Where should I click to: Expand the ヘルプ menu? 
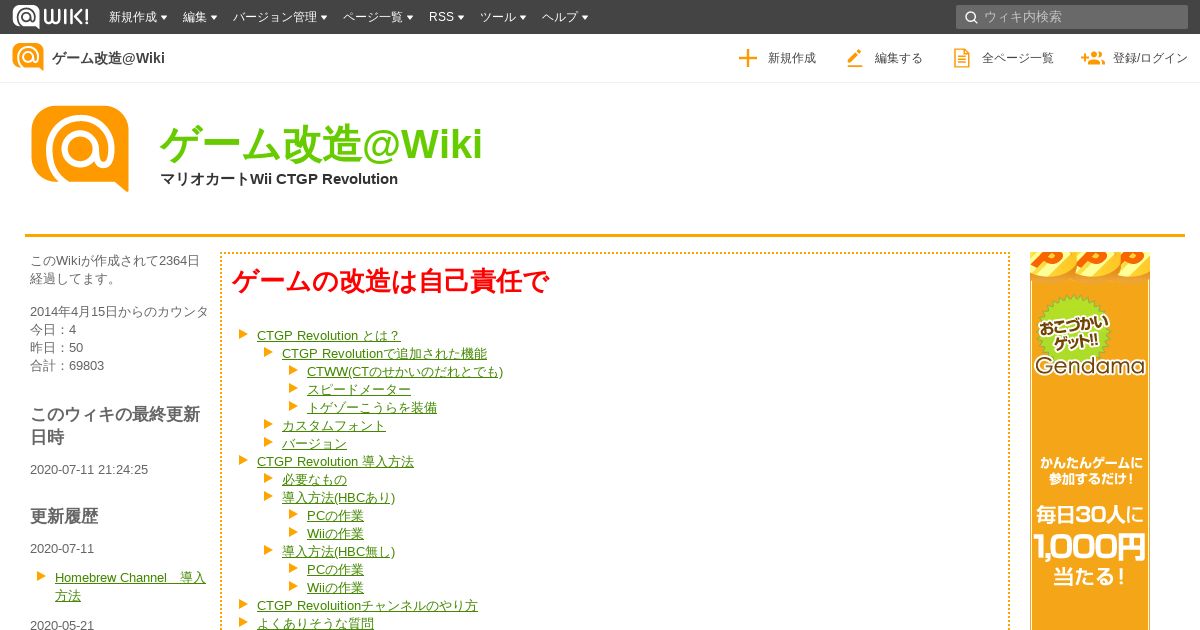[x=565, y=17]
